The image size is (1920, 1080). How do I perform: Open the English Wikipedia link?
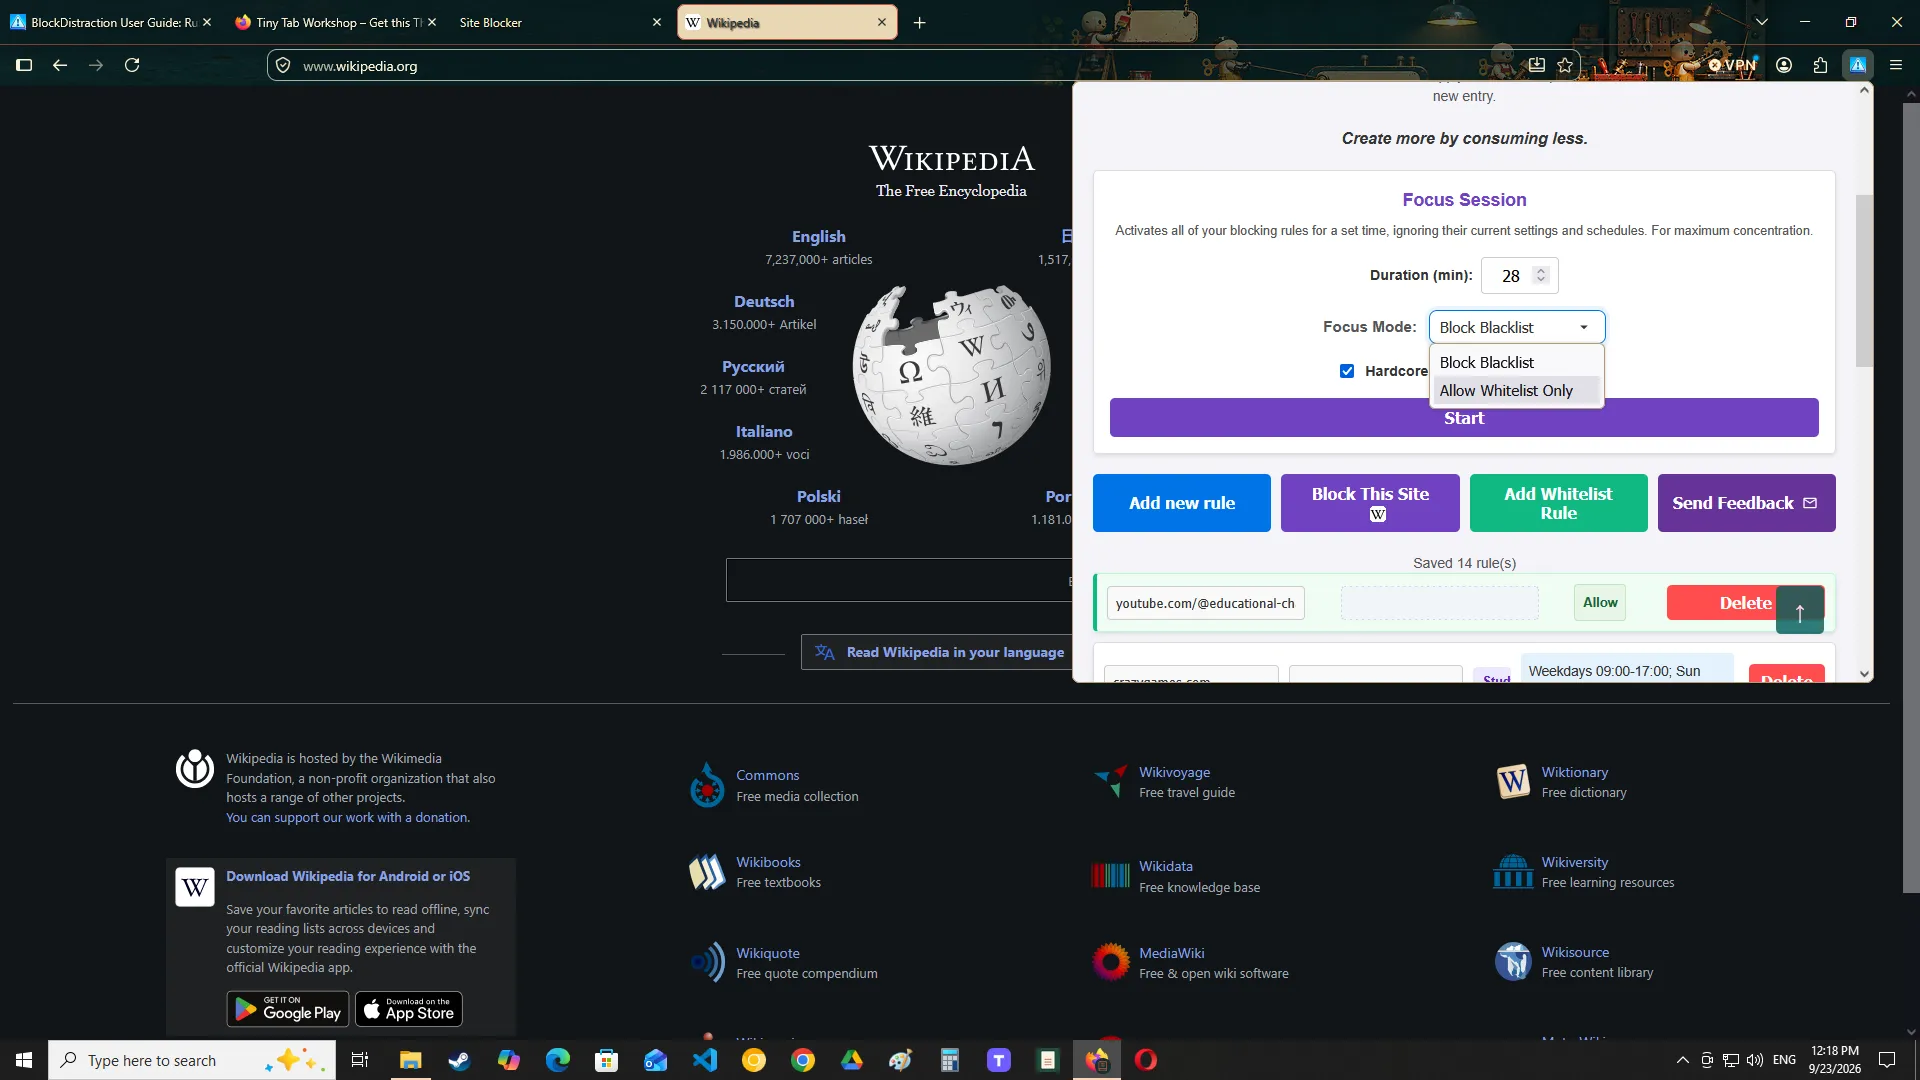pos(818,237)
